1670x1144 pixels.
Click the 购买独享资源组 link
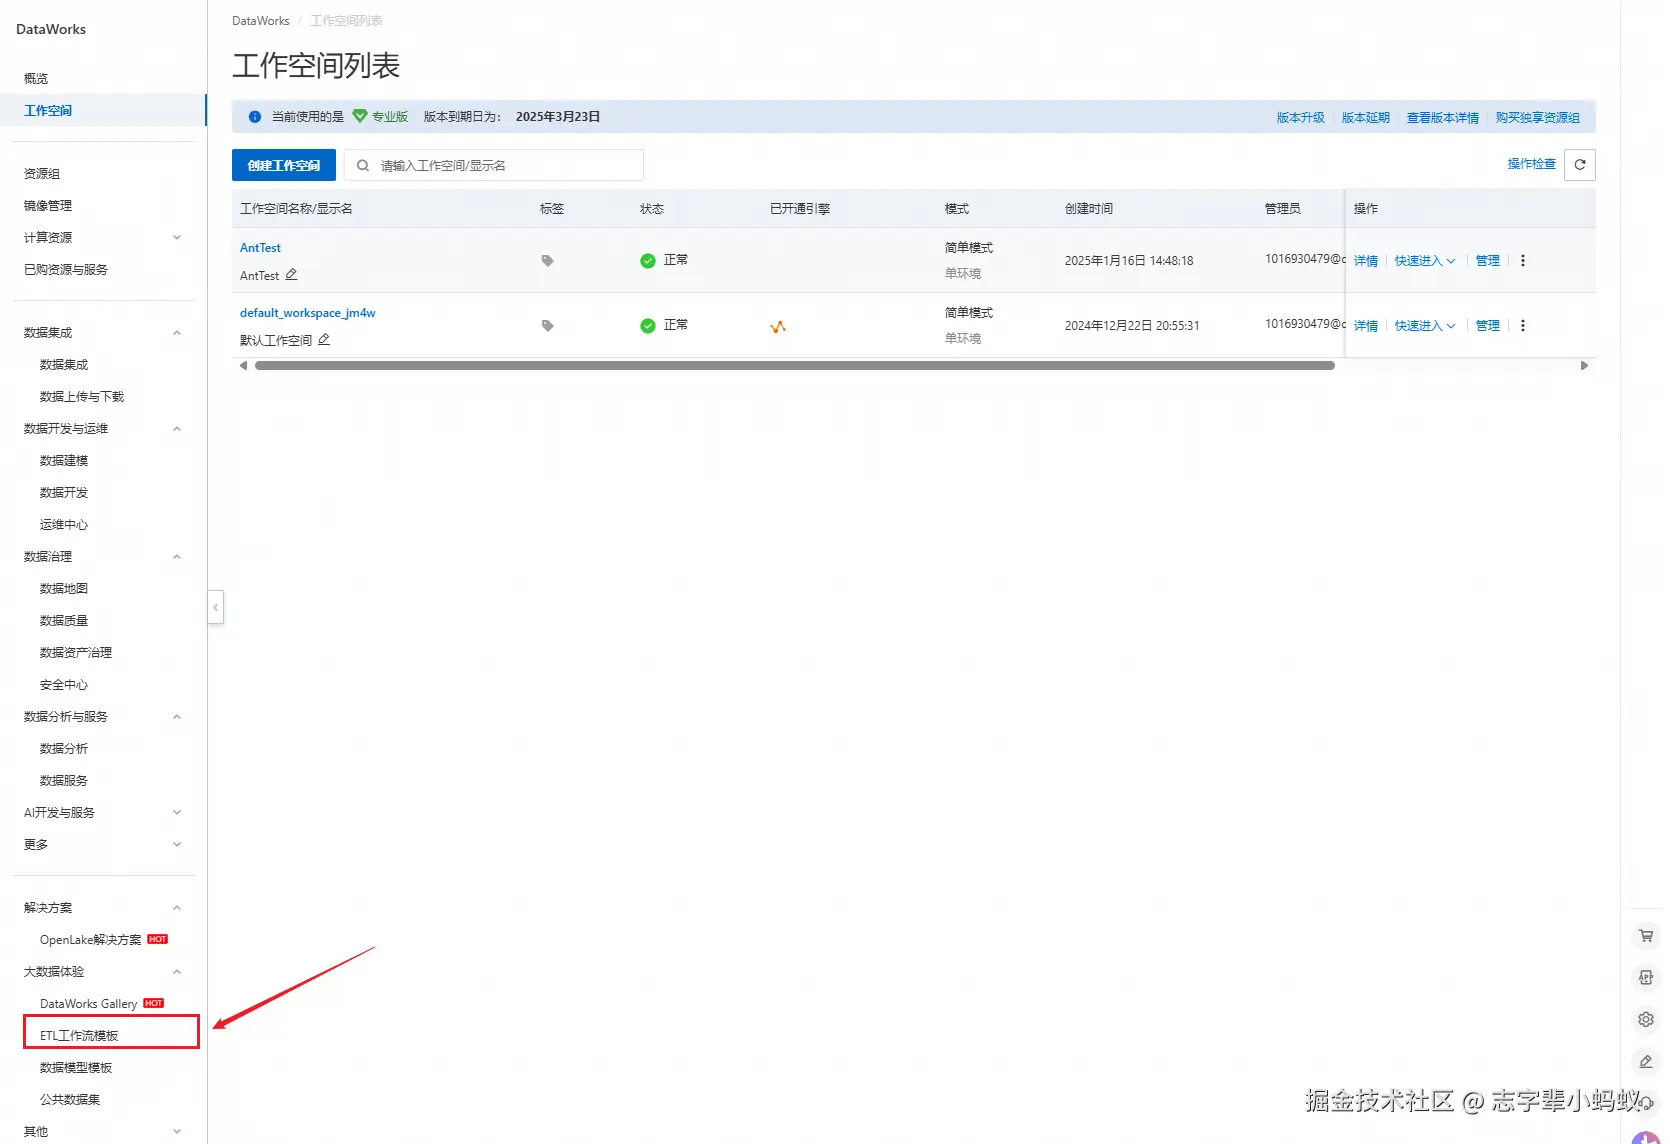coord(1538,117)
